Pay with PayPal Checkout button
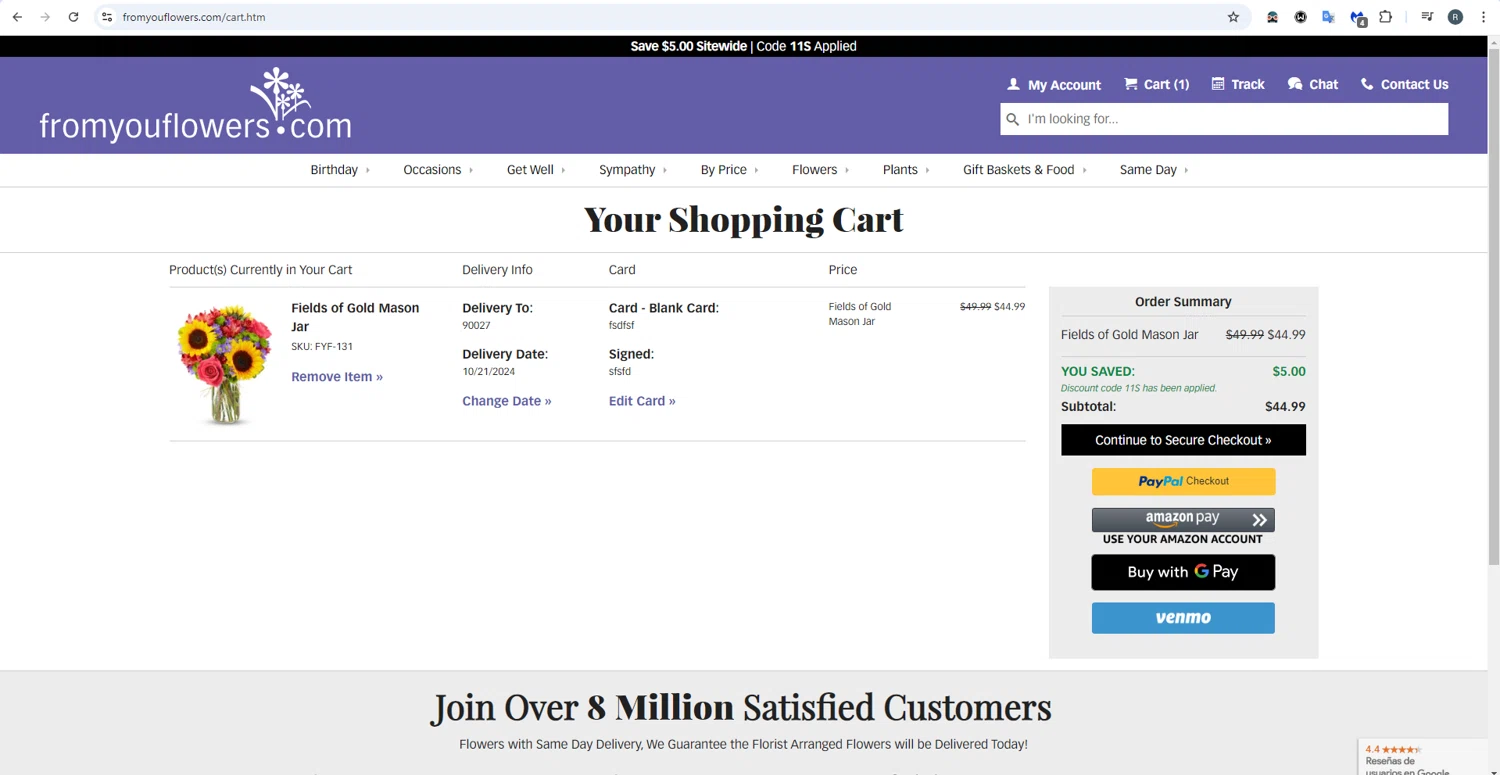Image resolution: width=1500 pixels, height=775 pixels. pyautogui.click(x=1183, y=481)
